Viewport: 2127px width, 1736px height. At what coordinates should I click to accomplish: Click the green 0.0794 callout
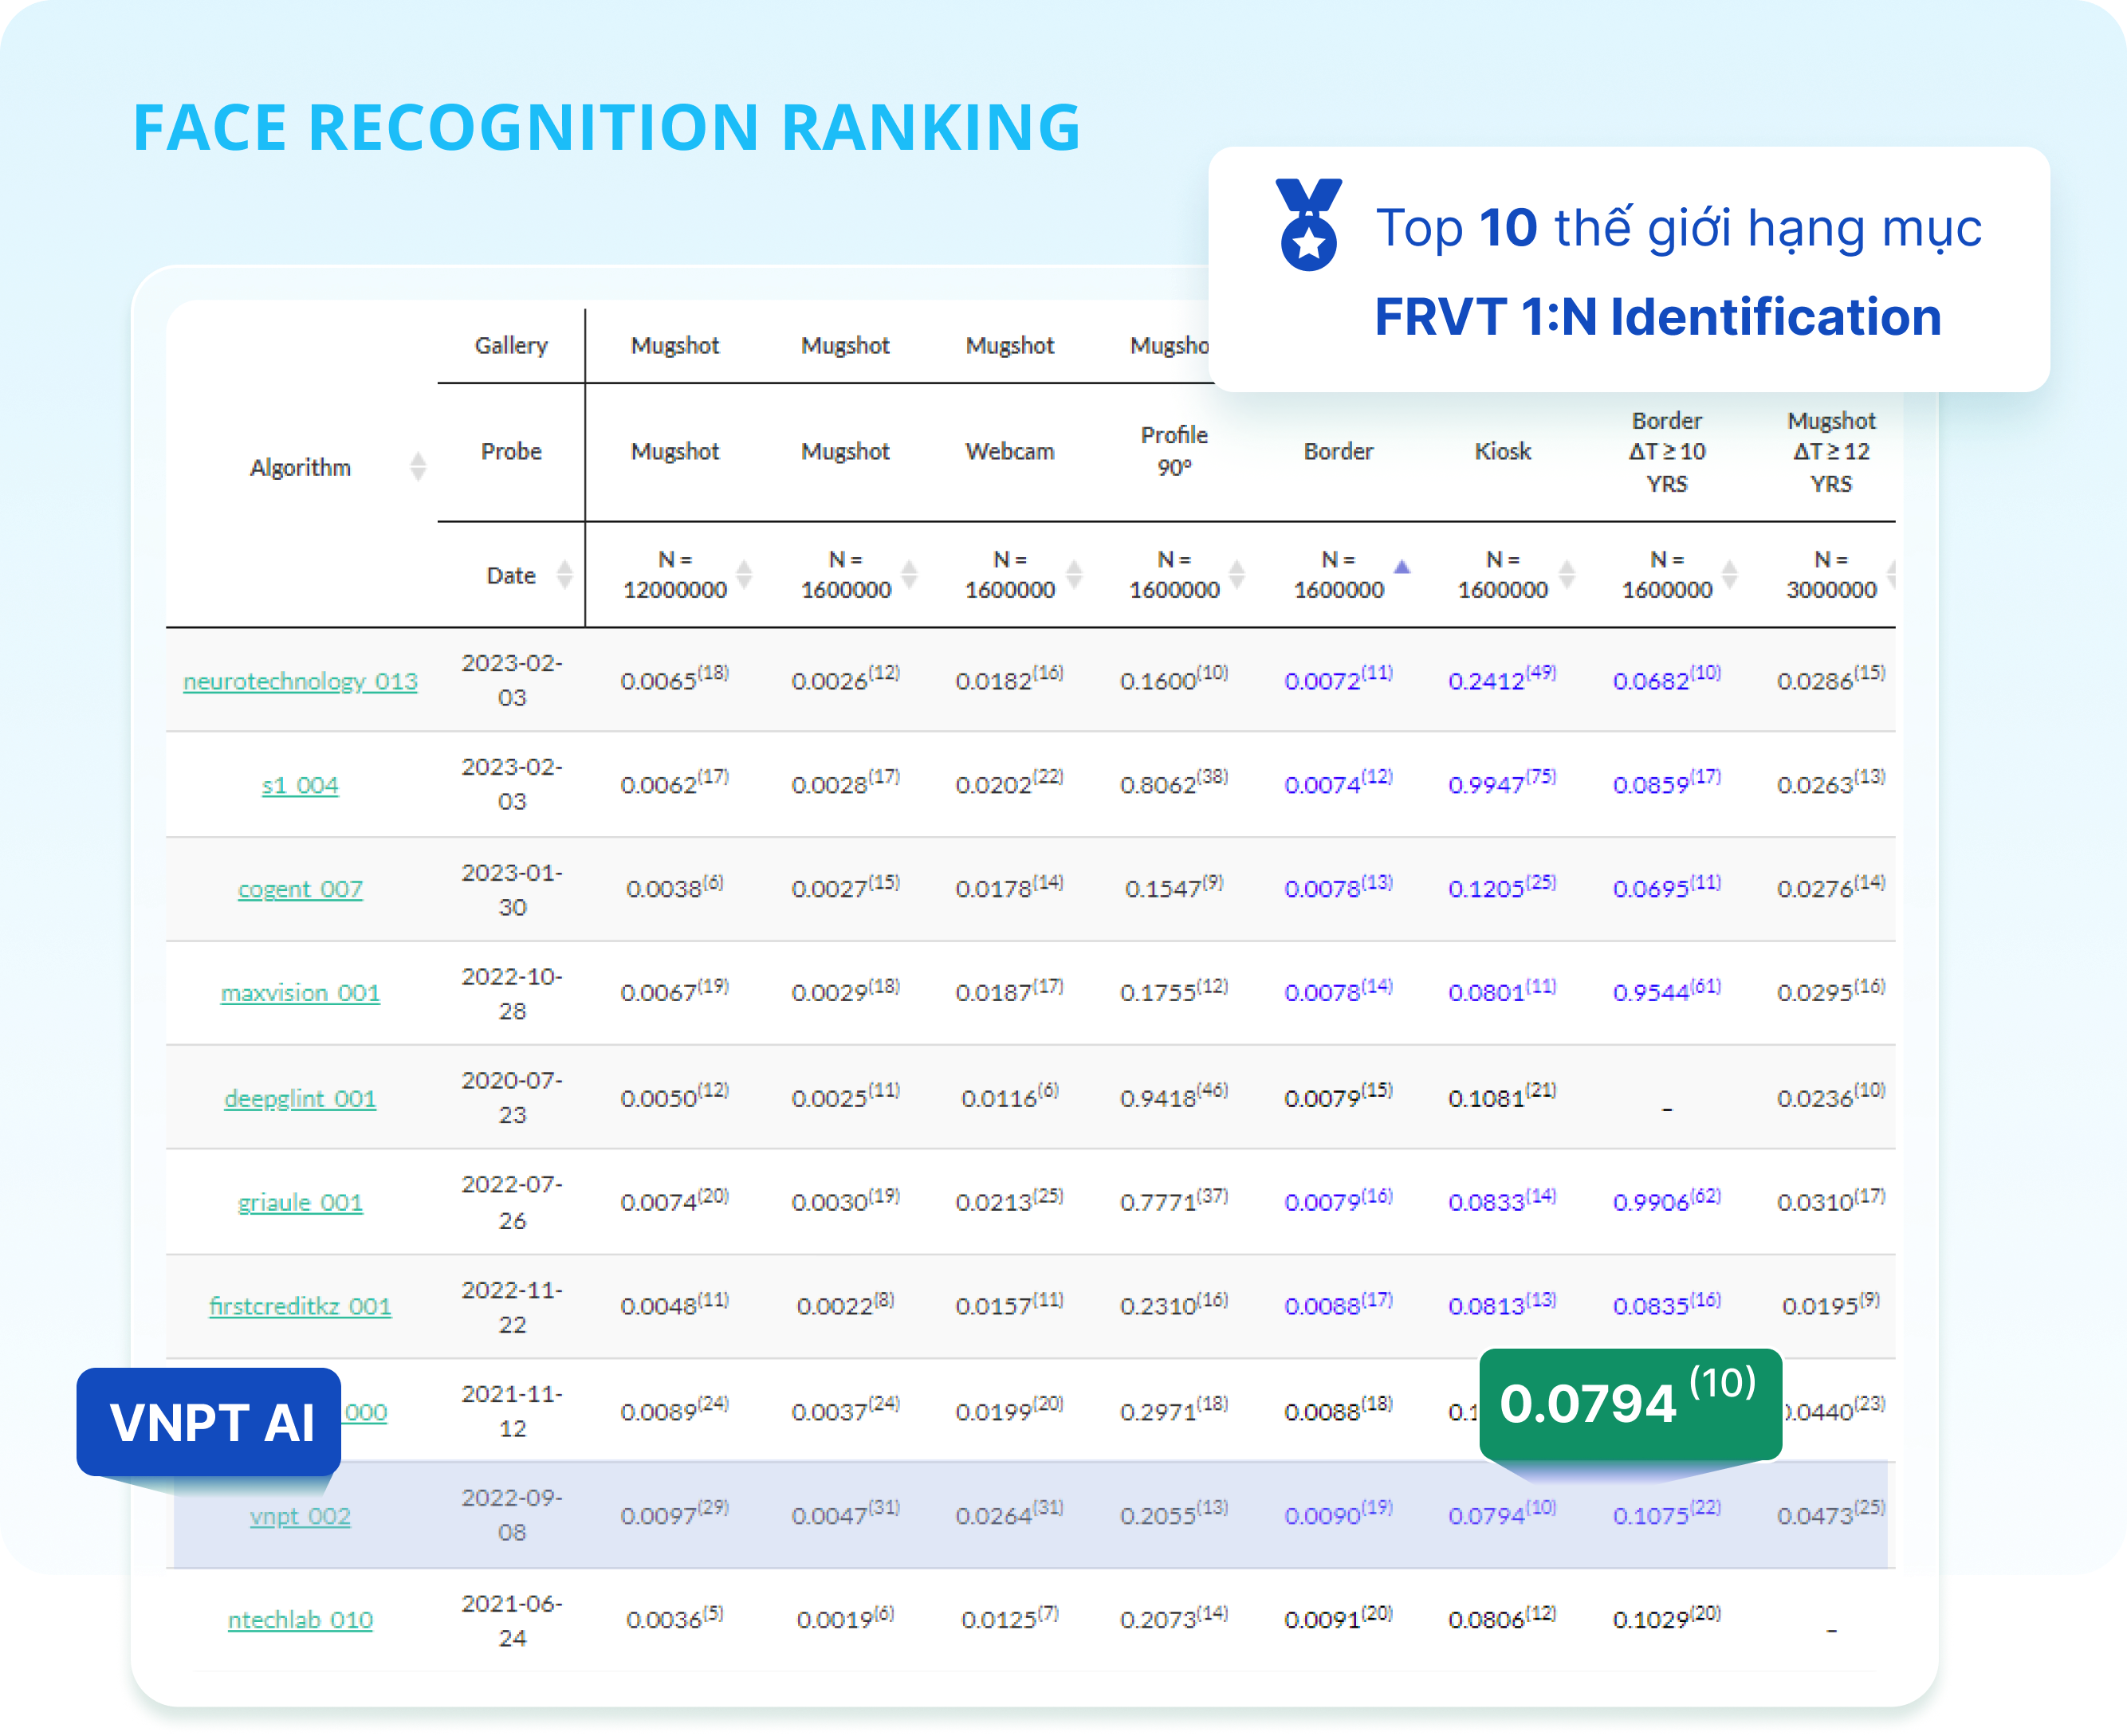1630,1403
